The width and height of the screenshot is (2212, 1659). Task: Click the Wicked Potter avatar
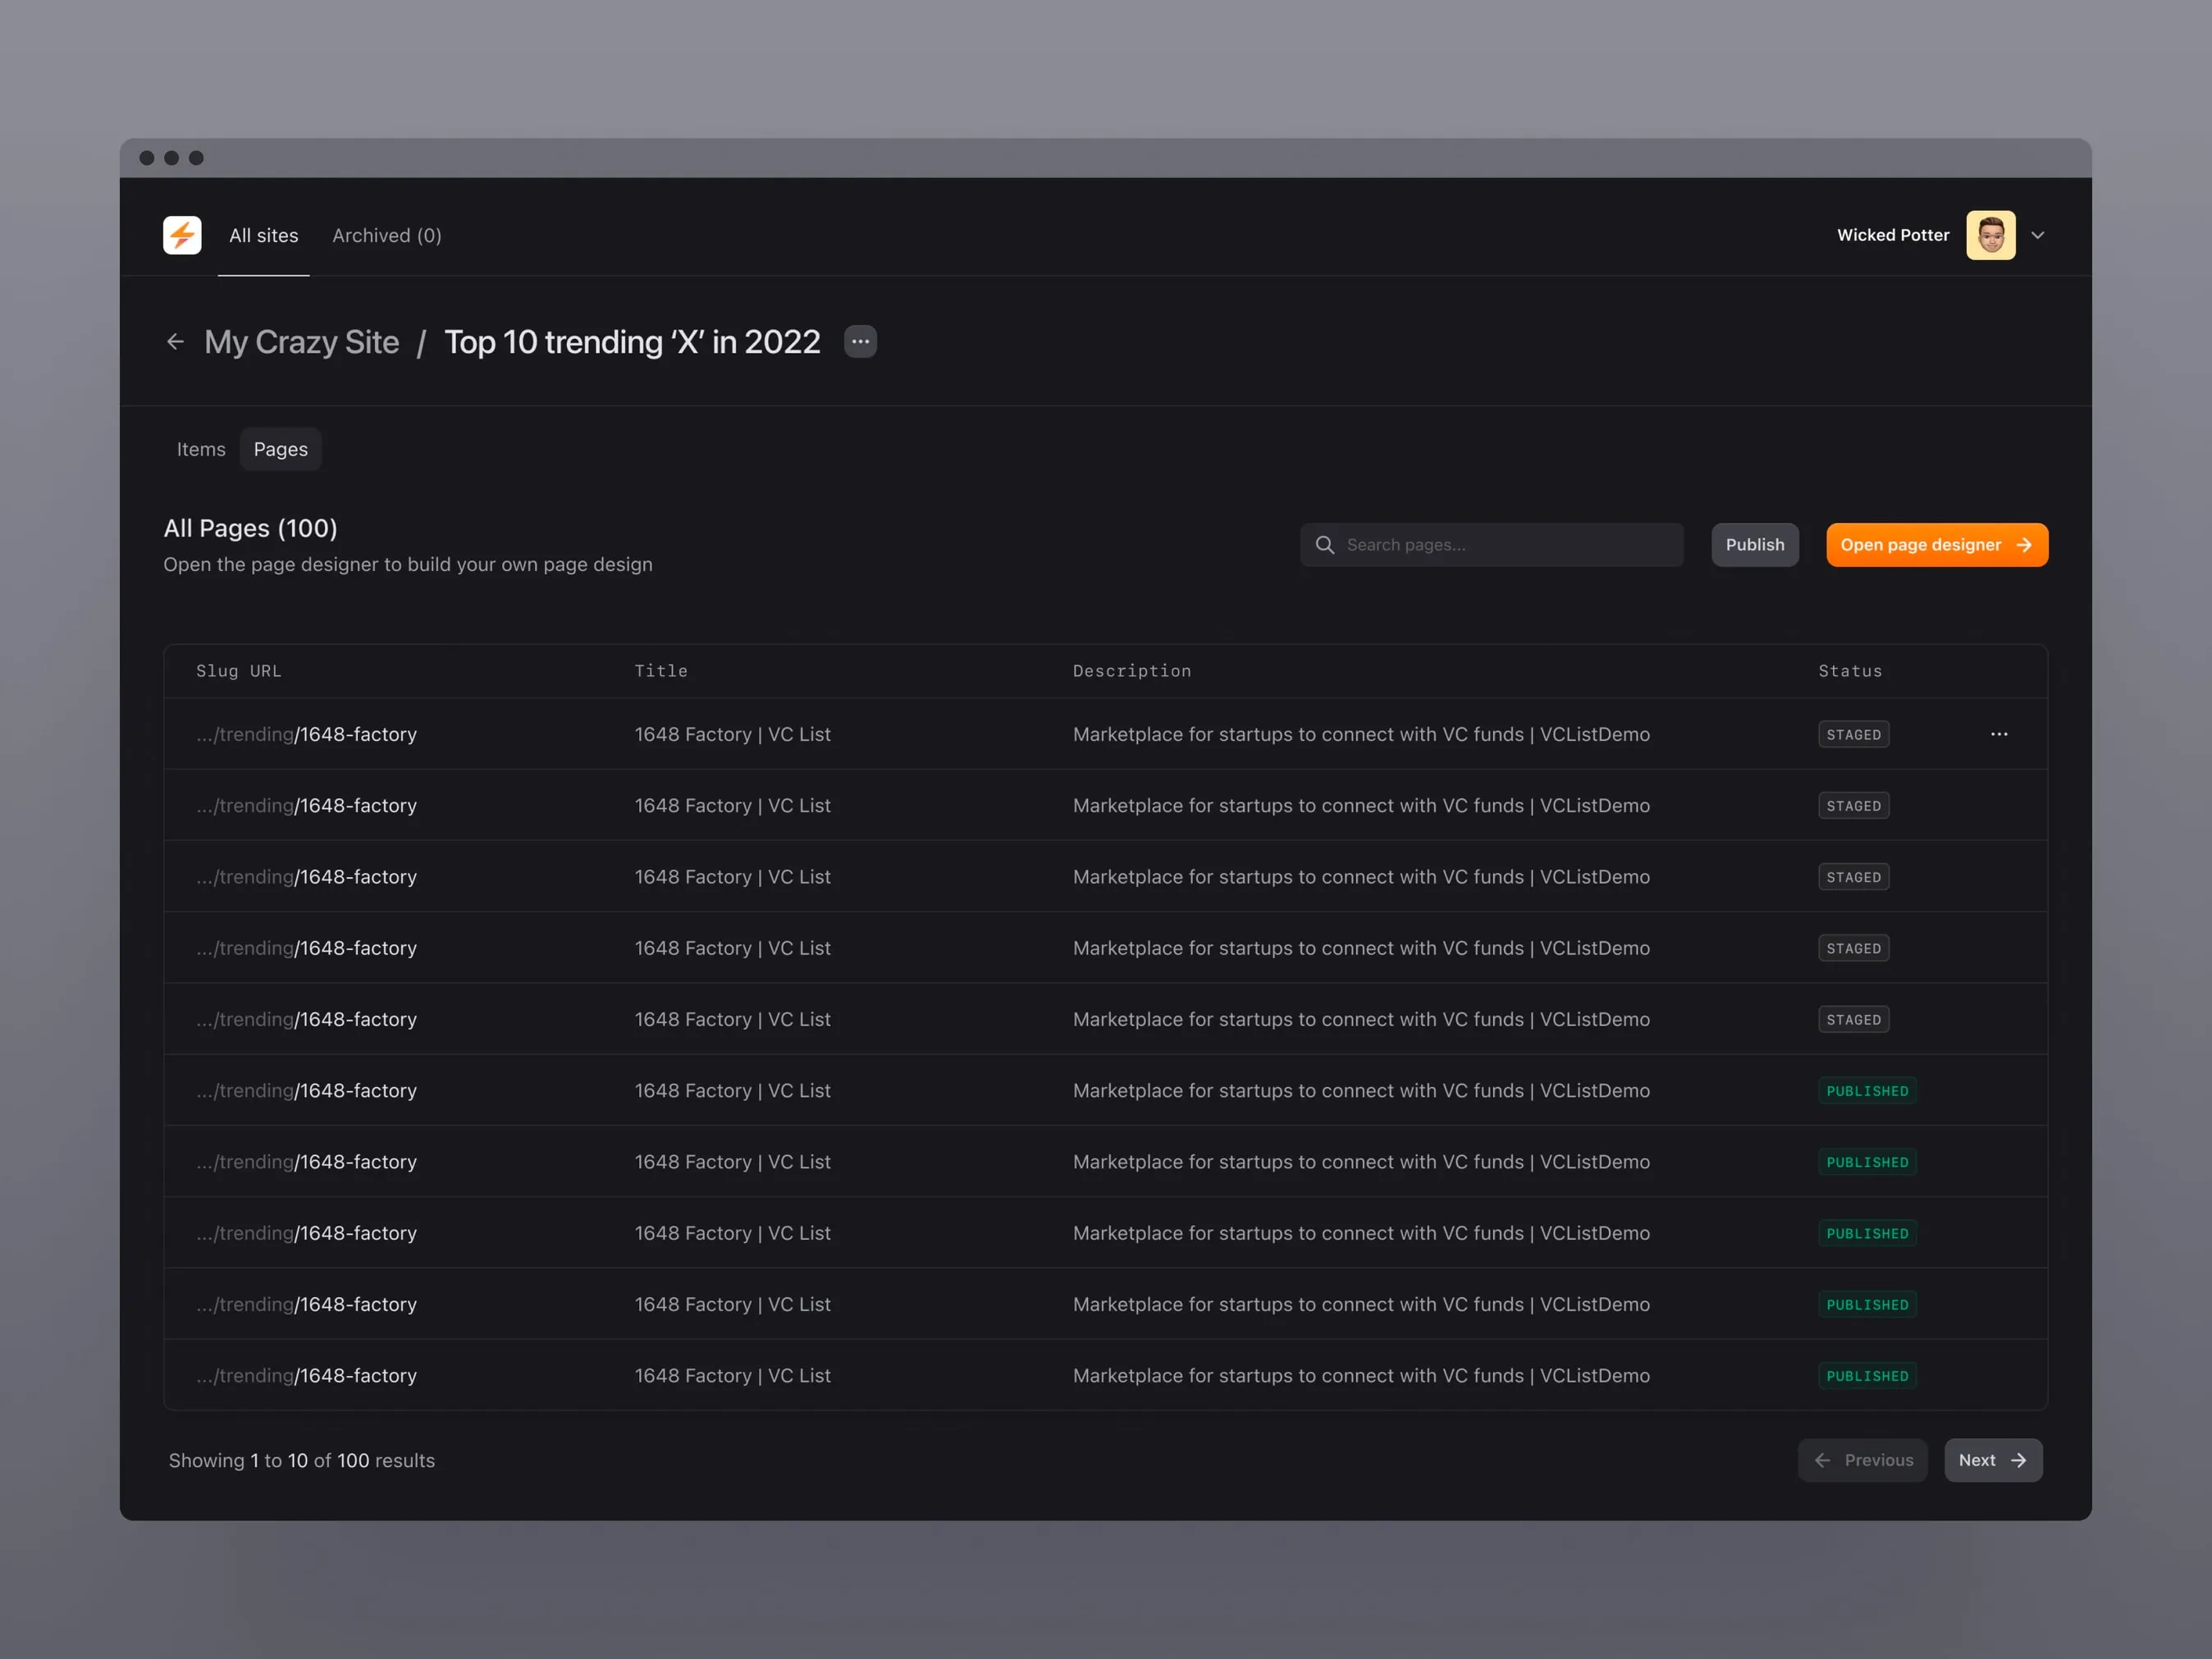[1990, 235]
